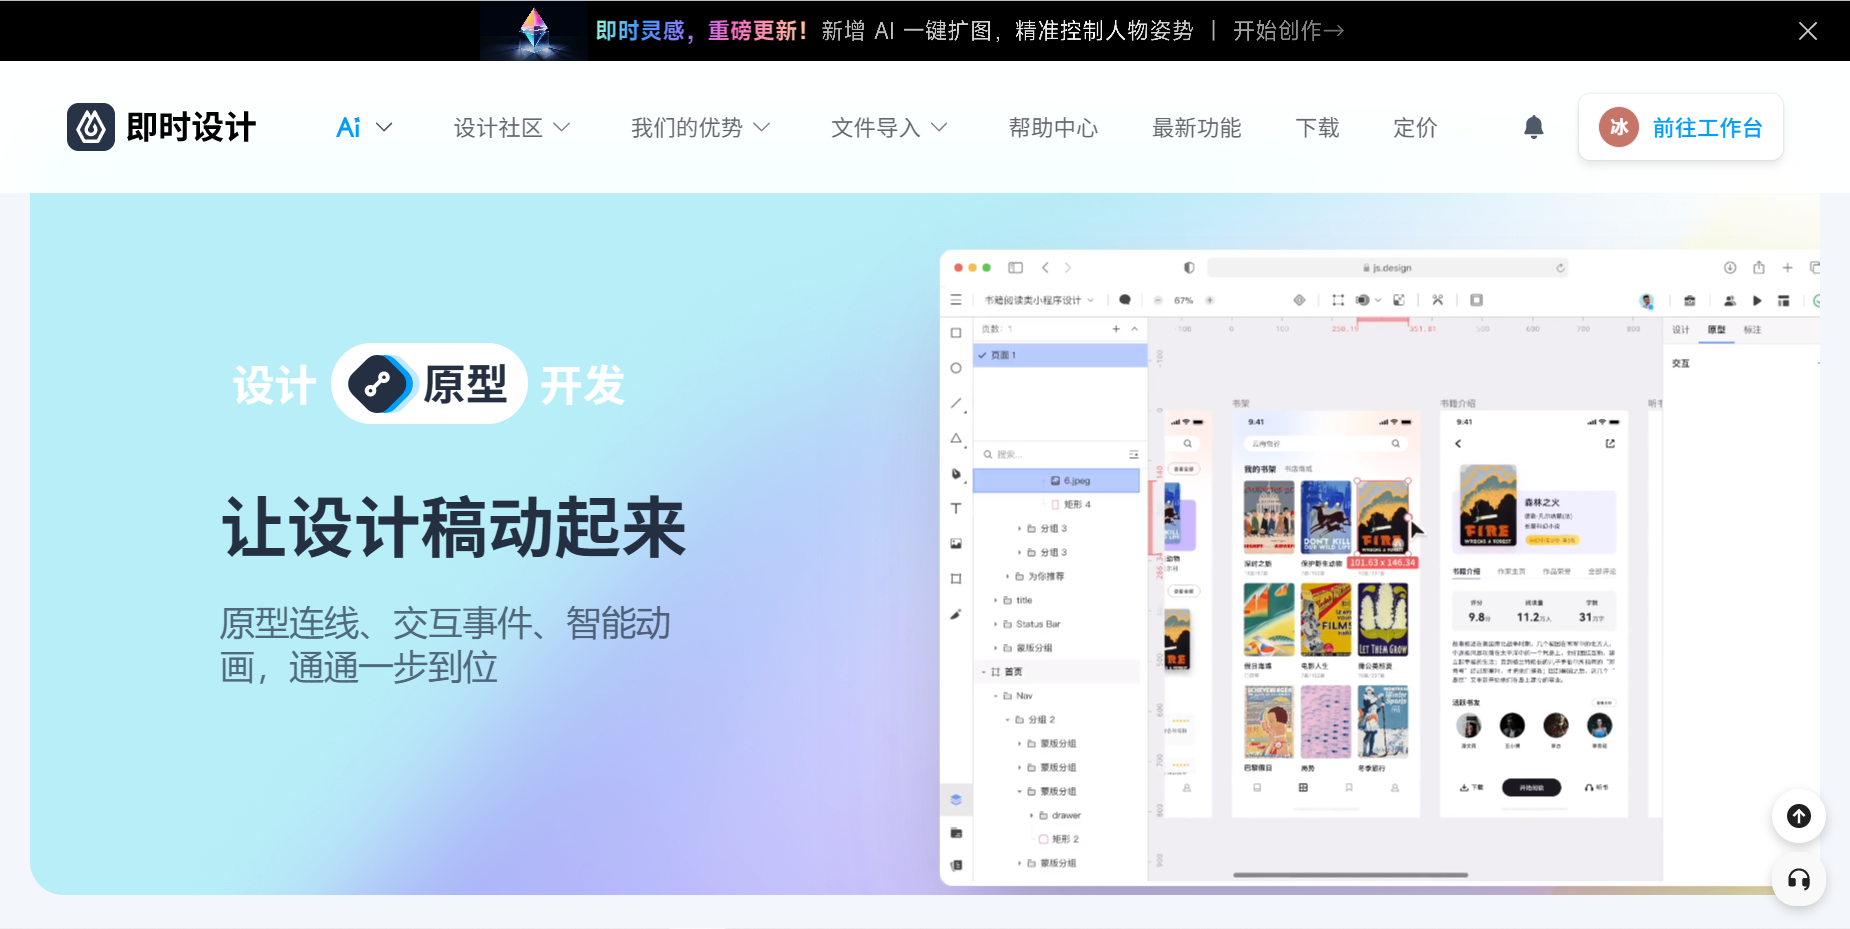
Task: Click the shield privacy icon in mockup
Action: (x=1189, y=268)
